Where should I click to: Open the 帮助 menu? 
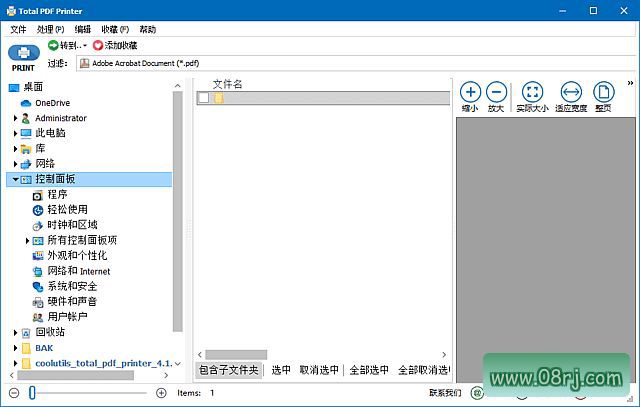tap(147, 29)
